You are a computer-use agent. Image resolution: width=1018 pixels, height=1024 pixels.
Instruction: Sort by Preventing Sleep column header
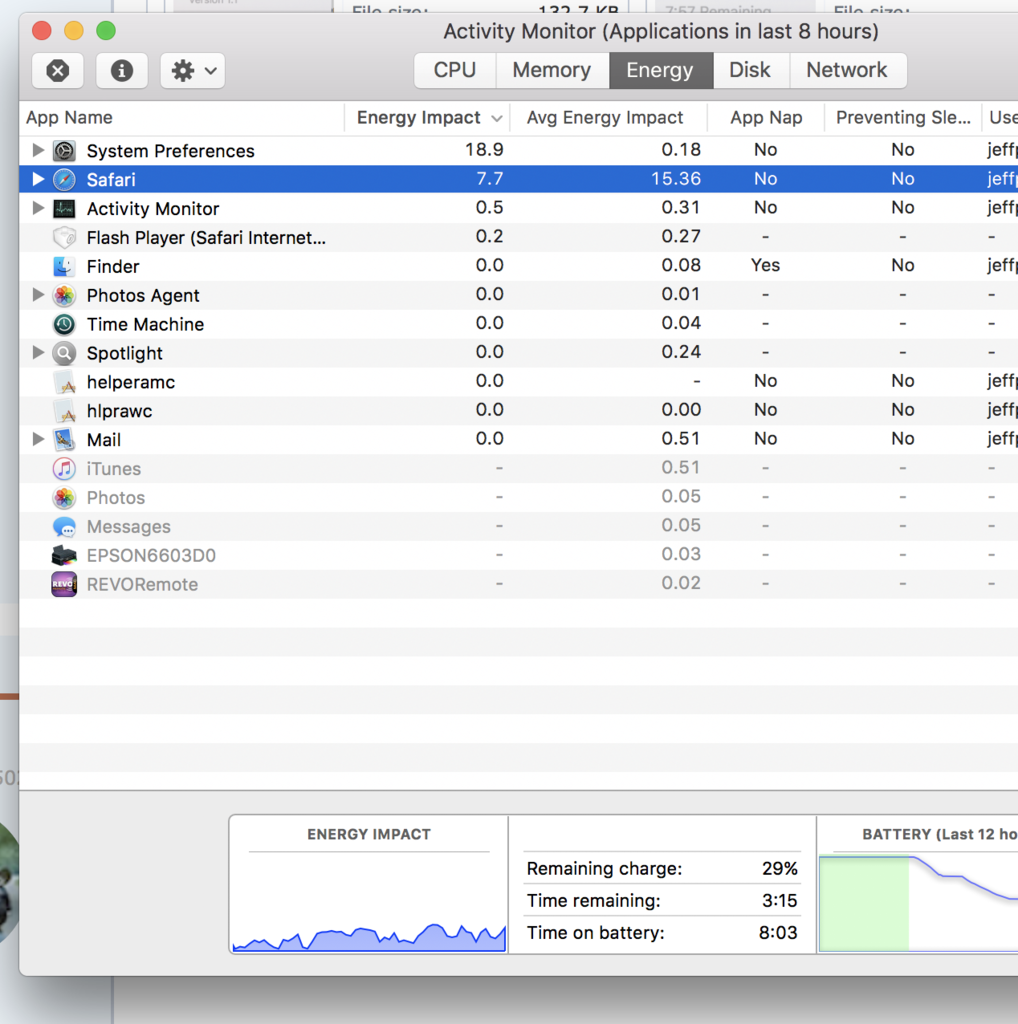click(903, 118)
